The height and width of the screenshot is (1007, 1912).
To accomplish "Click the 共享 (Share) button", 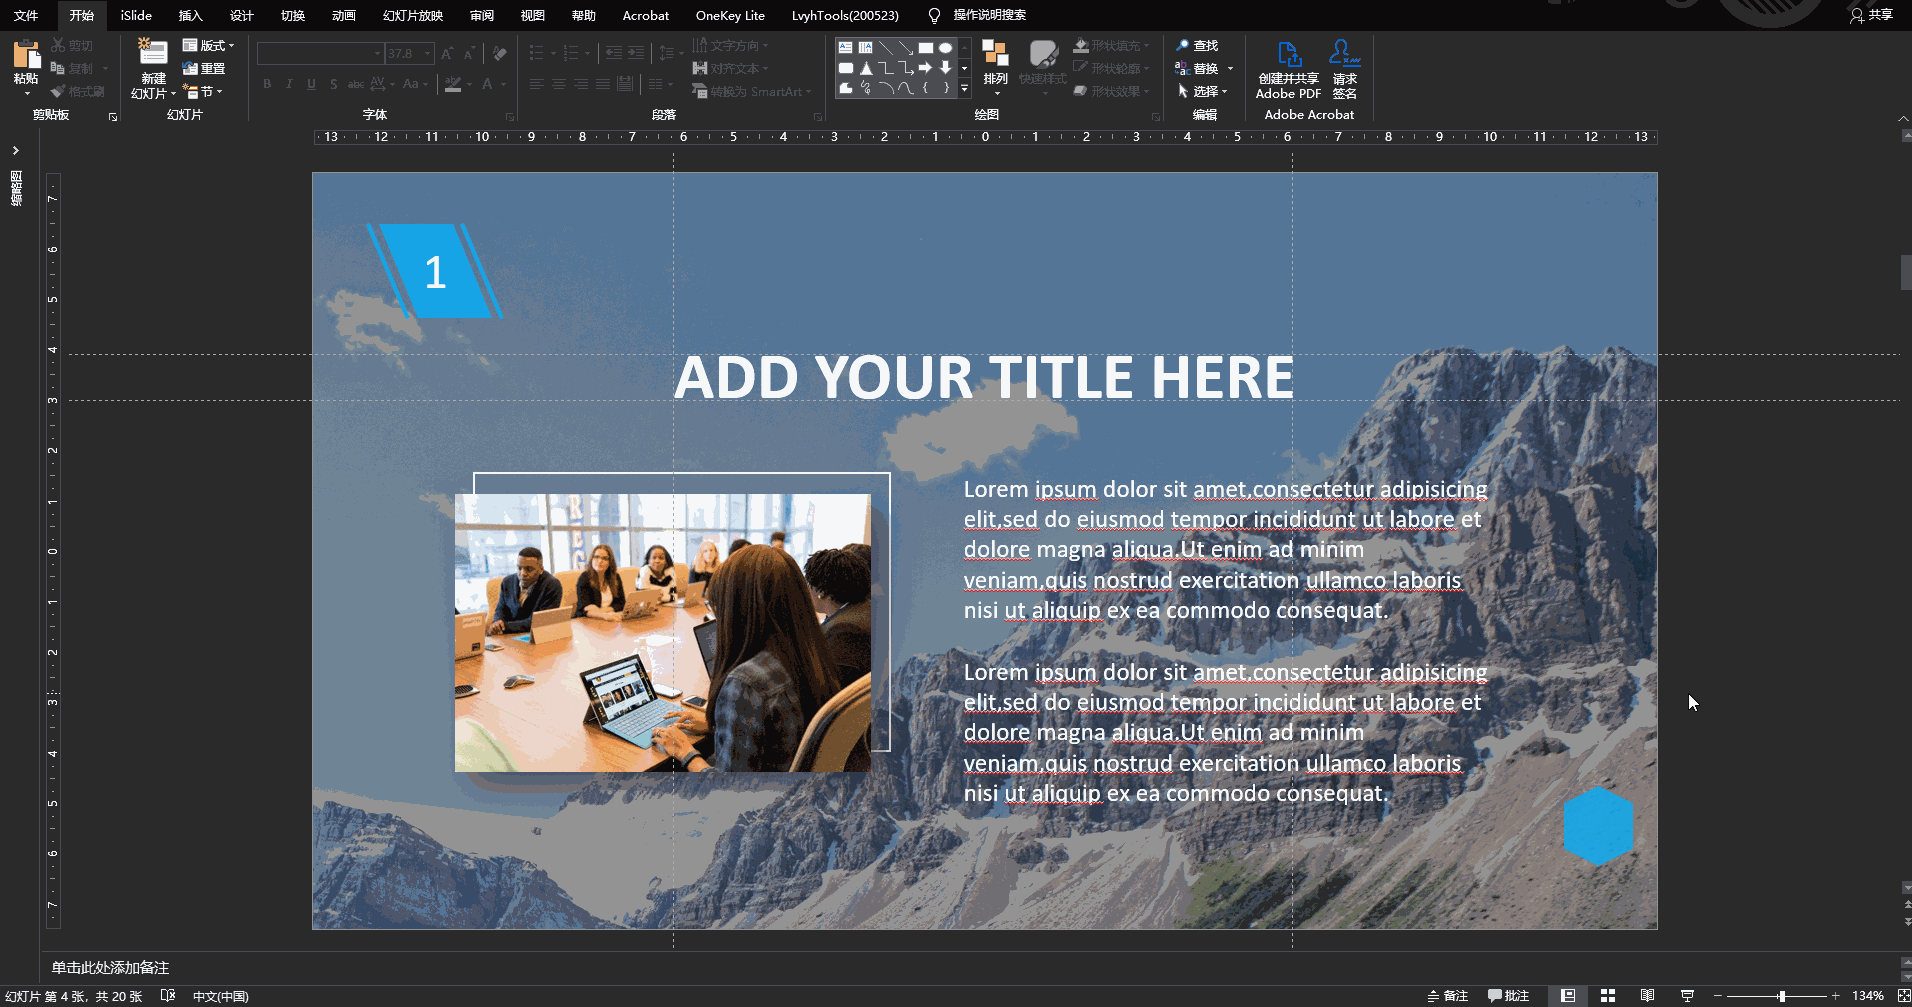I will (x=1872, y=16).
